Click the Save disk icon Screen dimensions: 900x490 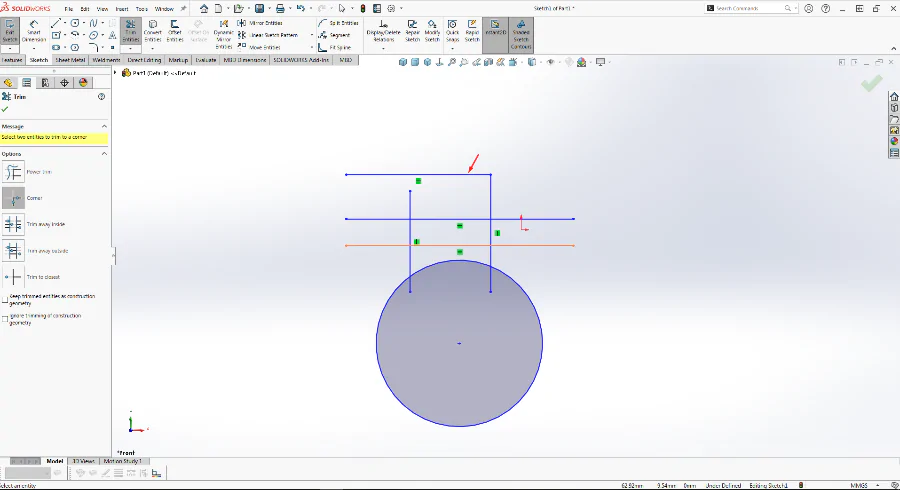(259, 9)
